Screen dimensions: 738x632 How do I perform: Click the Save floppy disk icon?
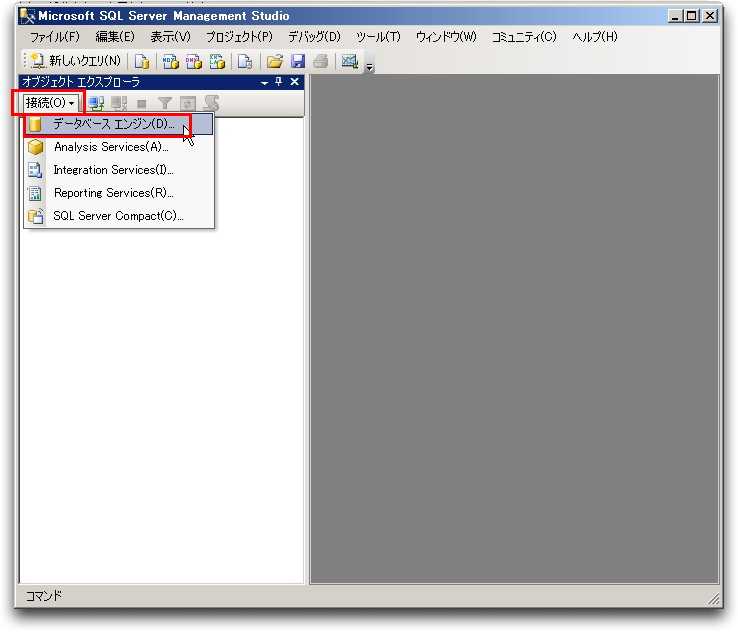pos(298,61)
